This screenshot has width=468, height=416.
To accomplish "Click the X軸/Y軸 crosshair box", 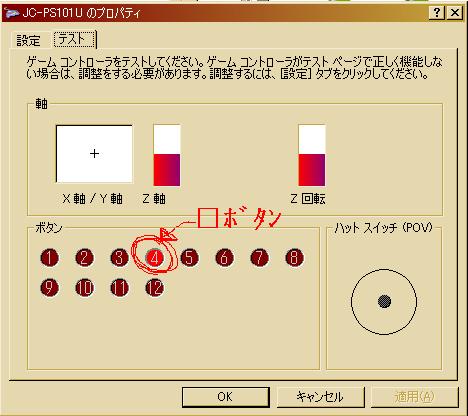I will point(94,154).
